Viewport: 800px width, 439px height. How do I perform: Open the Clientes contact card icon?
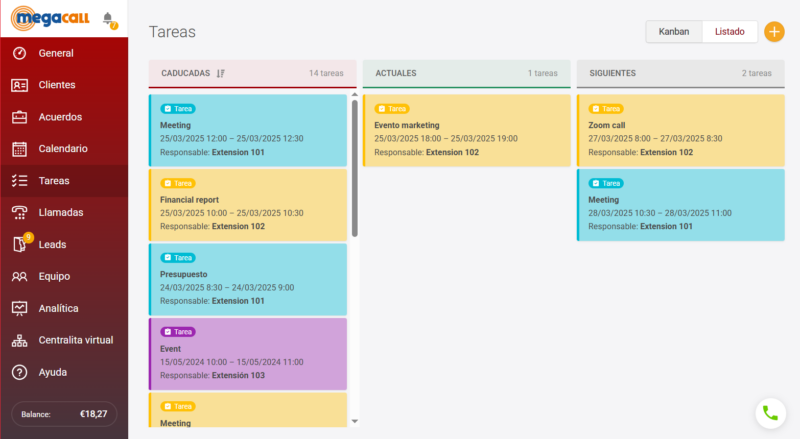click(19, 85)
